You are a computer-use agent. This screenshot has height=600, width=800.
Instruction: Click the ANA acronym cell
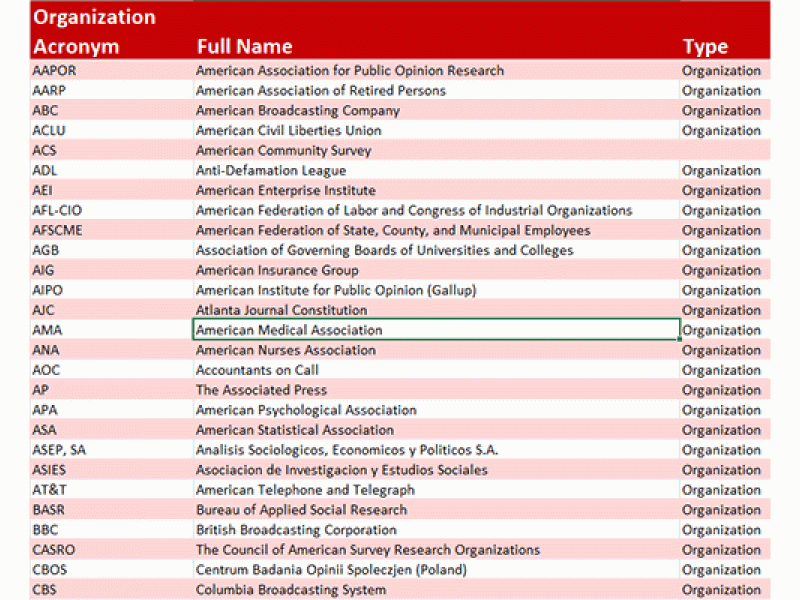[x=111, y=350]
